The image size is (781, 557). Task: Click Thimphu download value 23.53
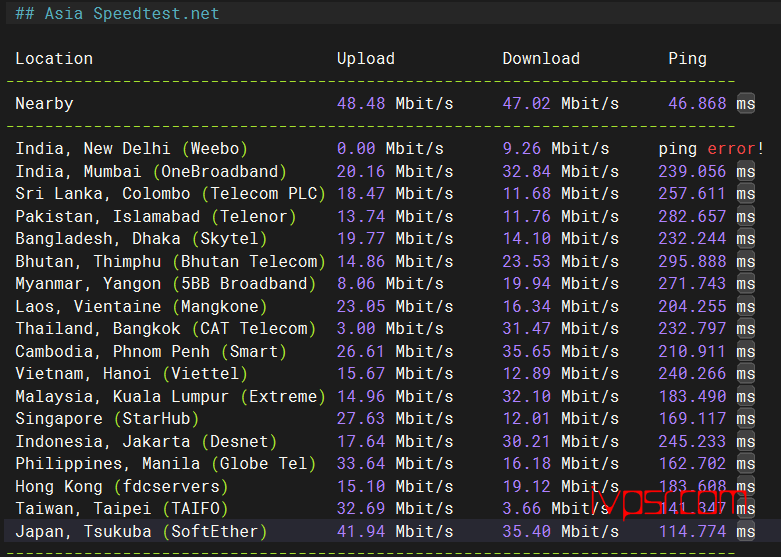coord(526,262)
